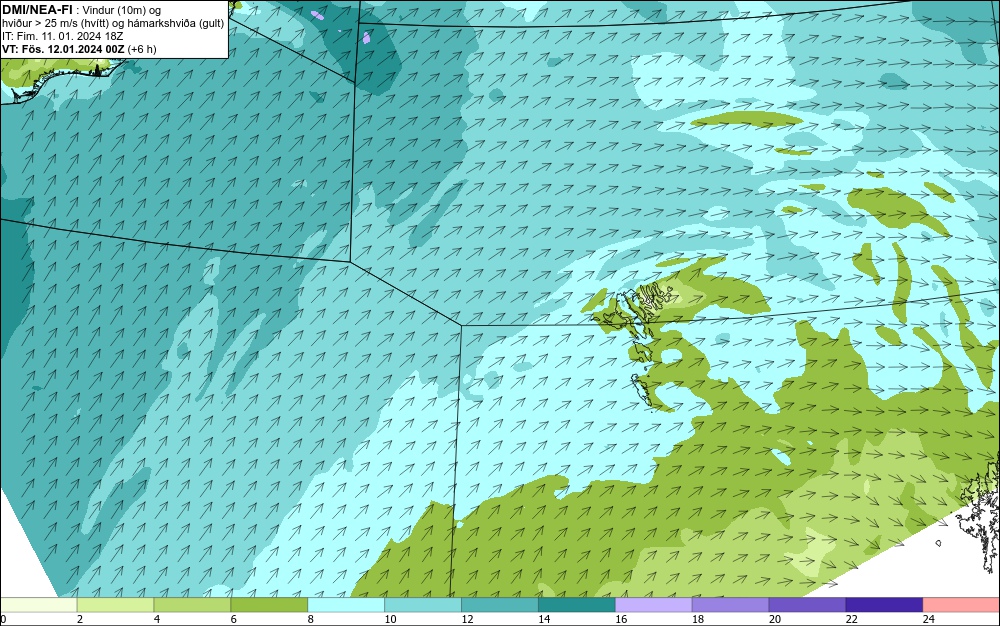Click the scale label '6'
The image size is (1000, 626).
pos(233,619)
